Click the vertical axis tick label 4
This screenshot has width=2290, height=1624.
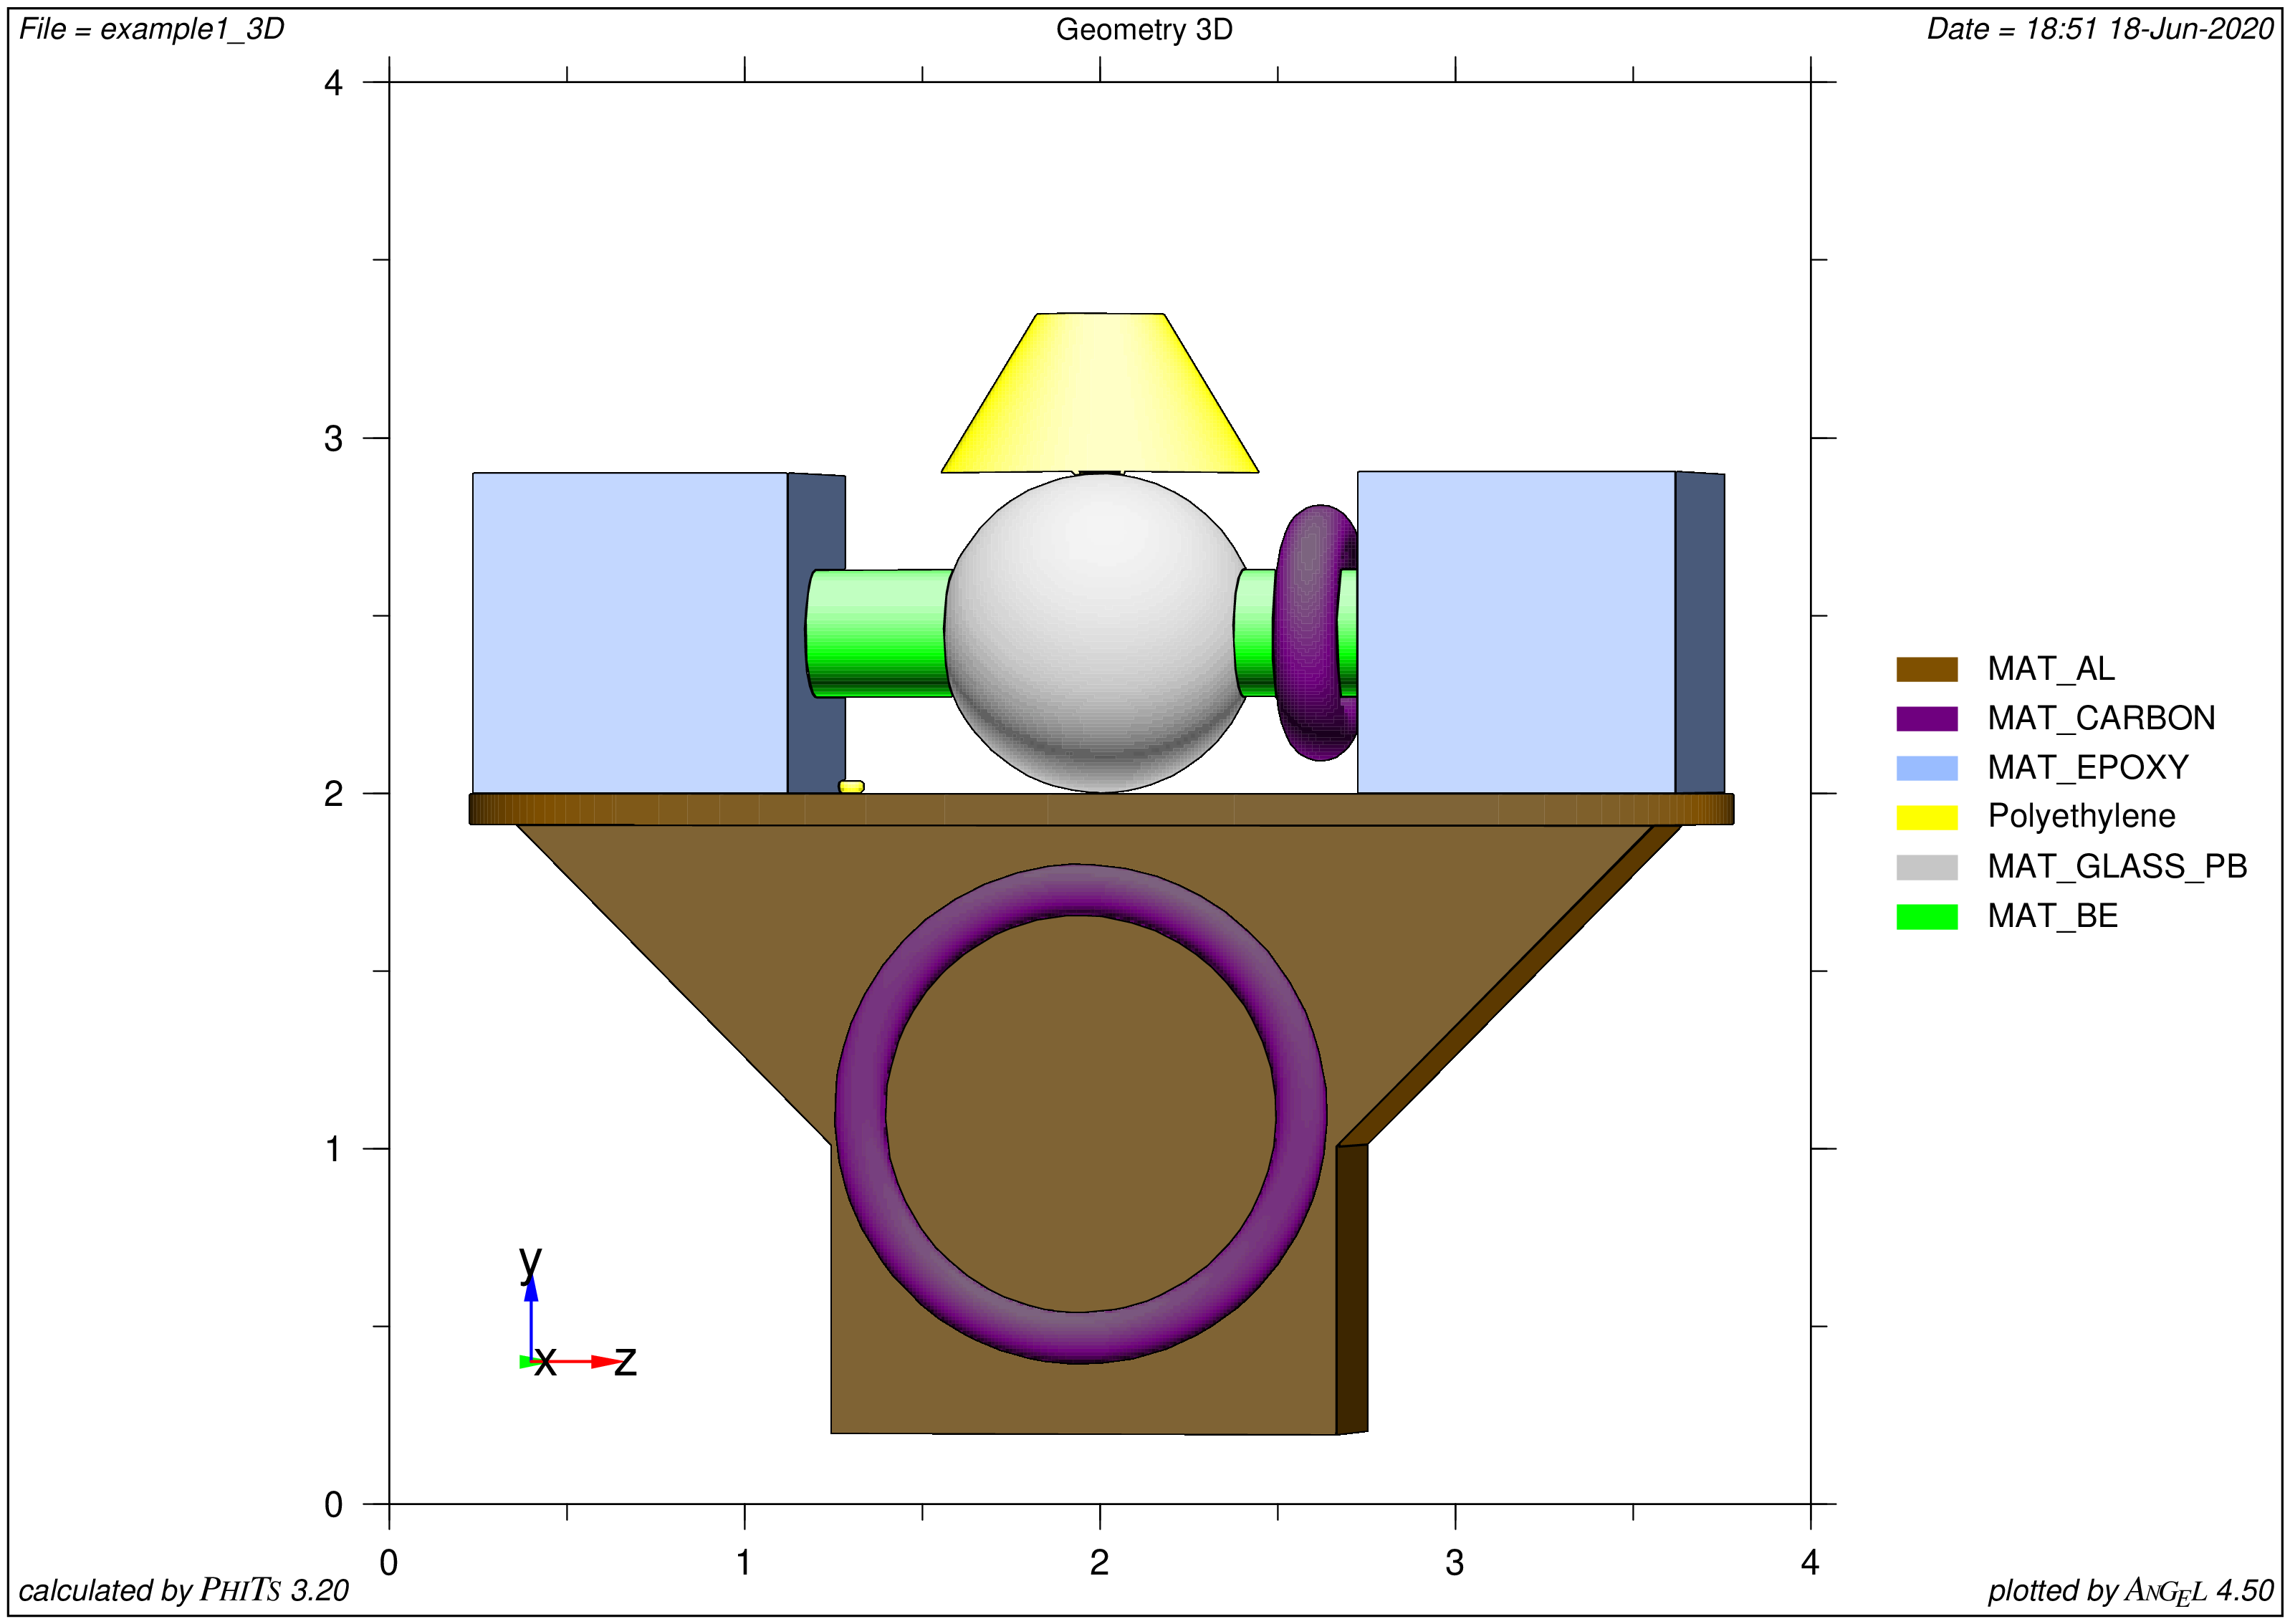[x=333, y=83]
